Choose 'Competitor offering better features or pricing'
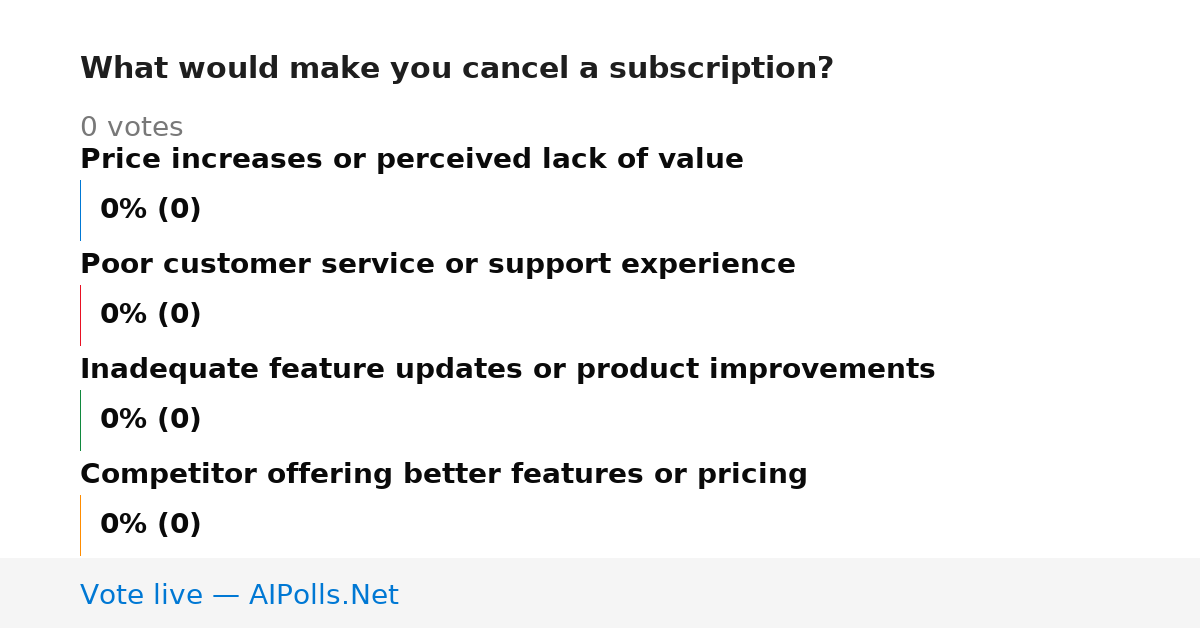1200x628 pixels. 444,475
